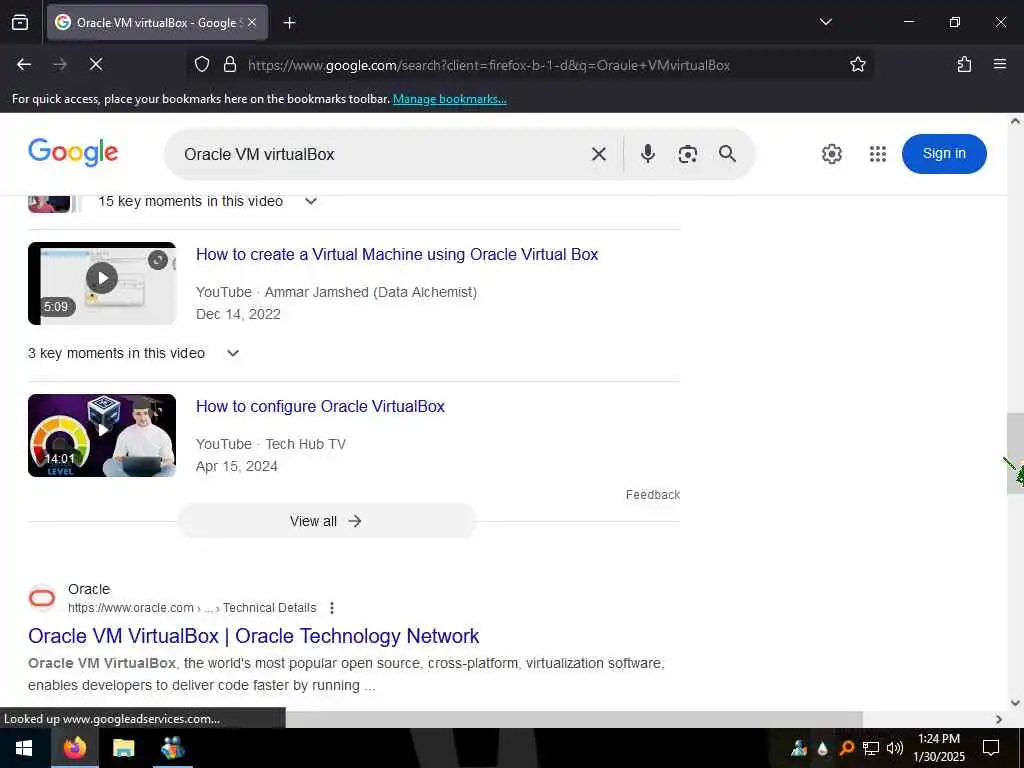This screenshot has height=768, width=1024.
Task: Open the notifications action center
Action: pos(991,748)
